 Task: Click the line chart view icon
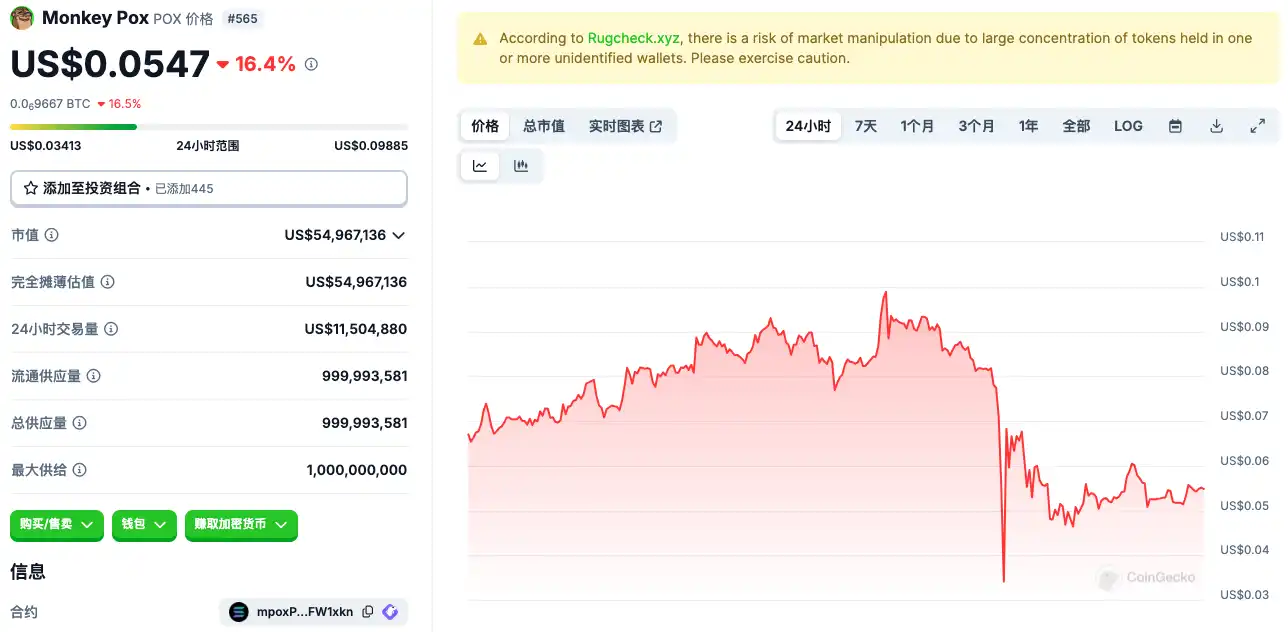pyautogui.click(x=480, y=166)
